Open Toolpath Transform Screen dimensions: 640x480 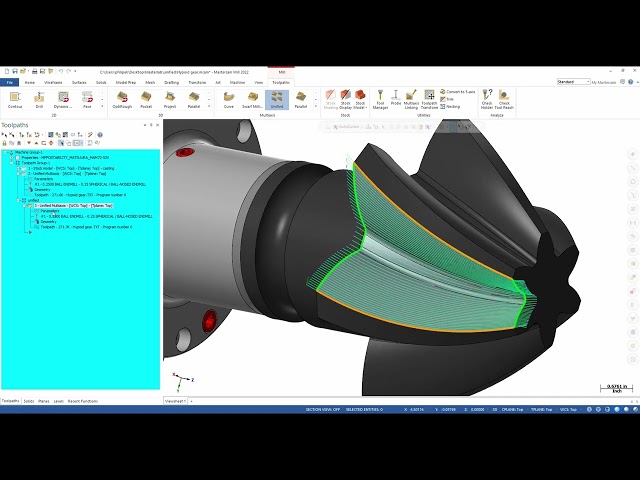pyautogui.click(x=429, y=100)
